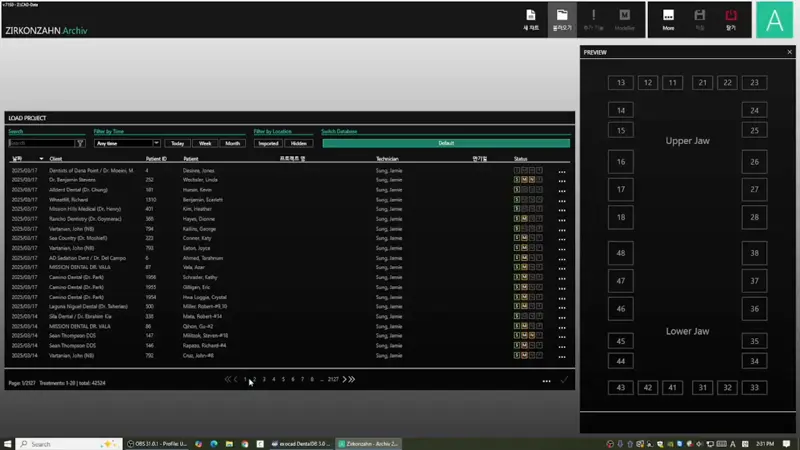Switch to exocad DentalDB in the taskbar
This screenshot has width=800, height=450.
click(301, 444)
